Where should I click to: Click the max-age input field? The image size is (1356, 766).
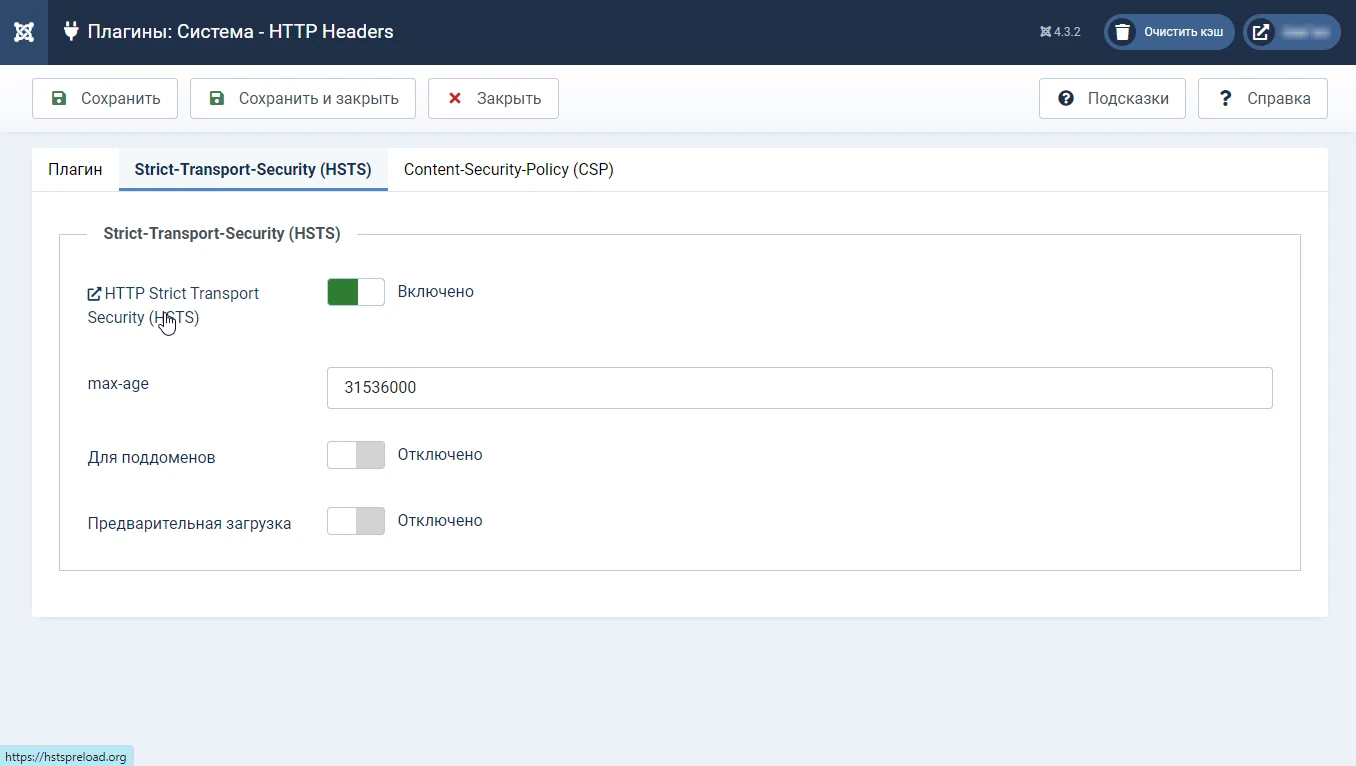click(x=800, y=388)
